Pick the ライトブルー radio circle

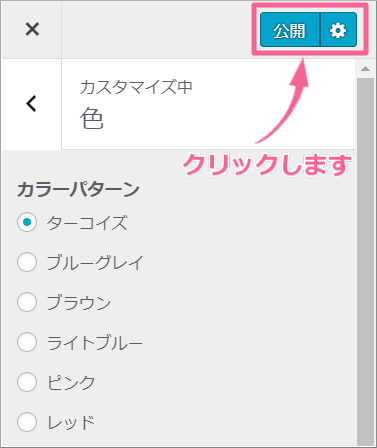pos(27,342)
